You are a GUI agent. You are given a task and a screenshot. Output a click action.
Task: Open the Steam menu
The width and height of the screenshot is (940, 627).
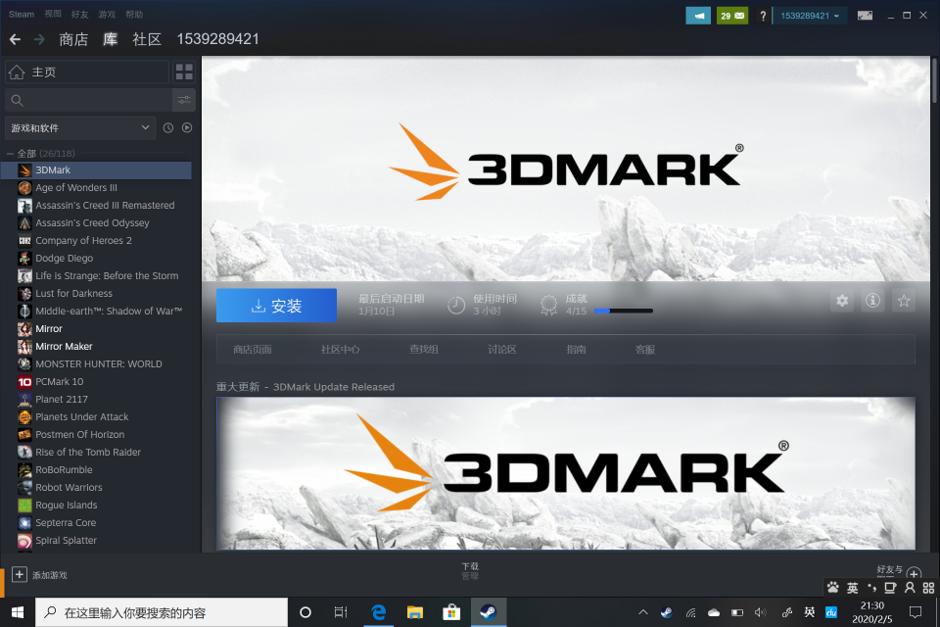(21, 14)
